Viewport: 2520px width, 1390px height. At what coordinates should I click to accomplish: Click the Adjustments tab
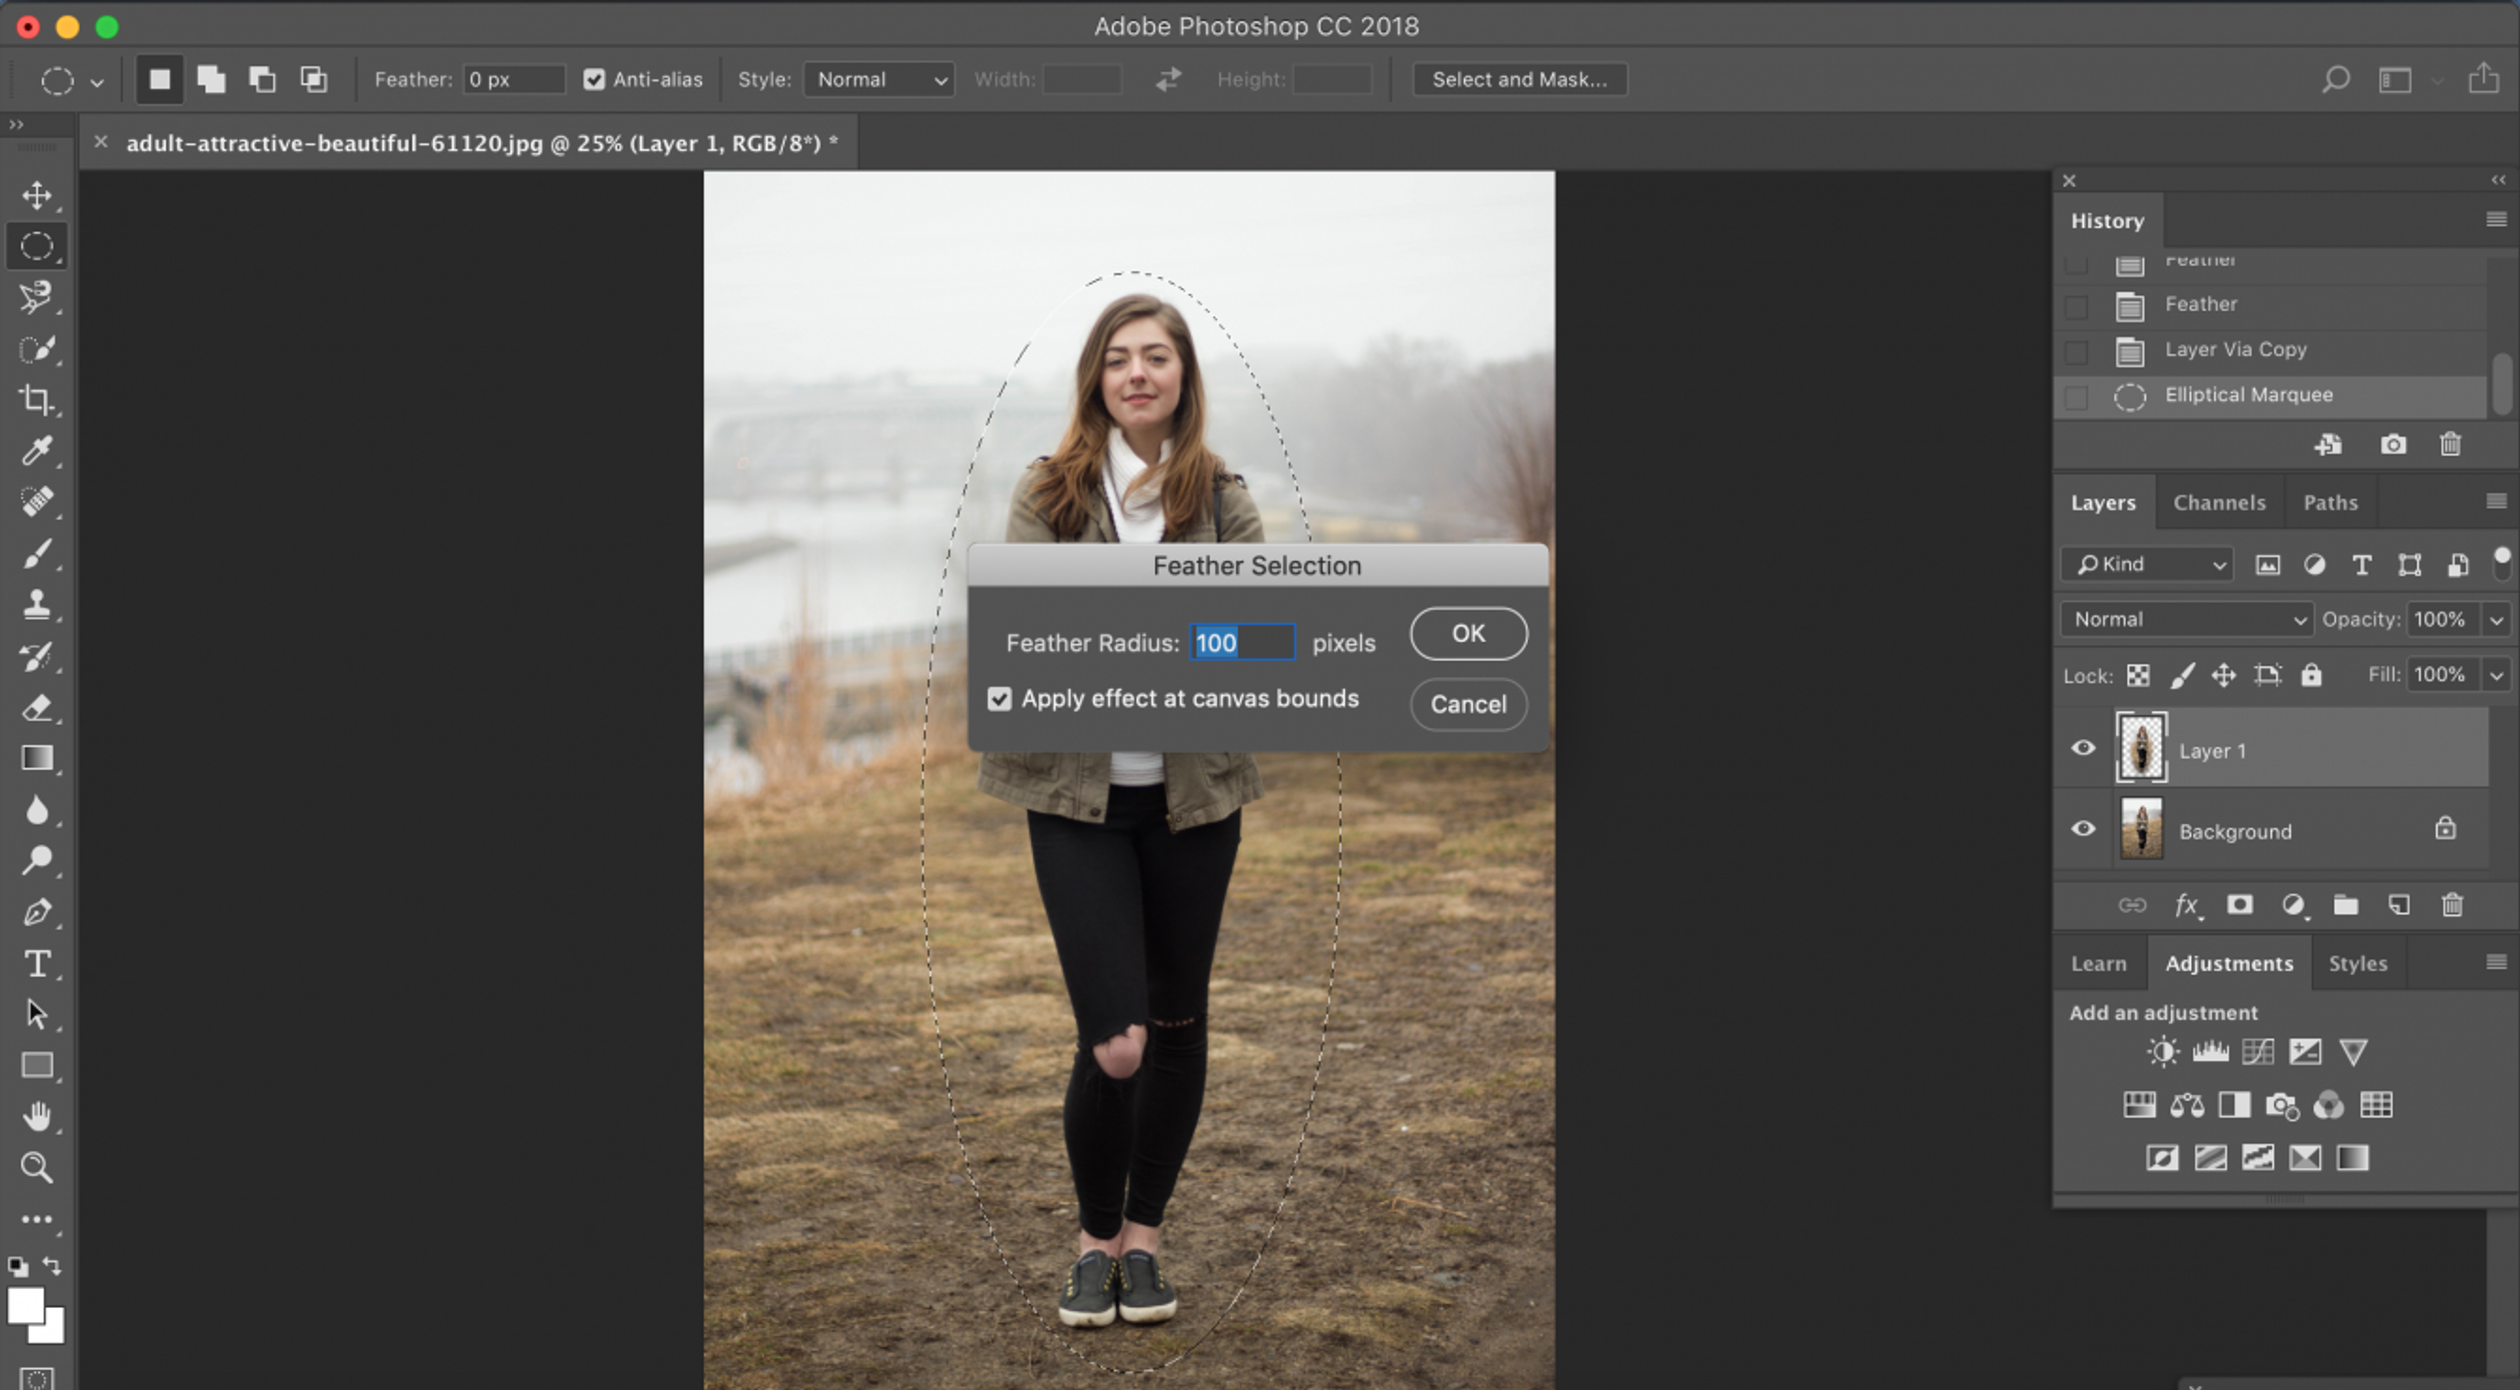[x=2227, y=962]
